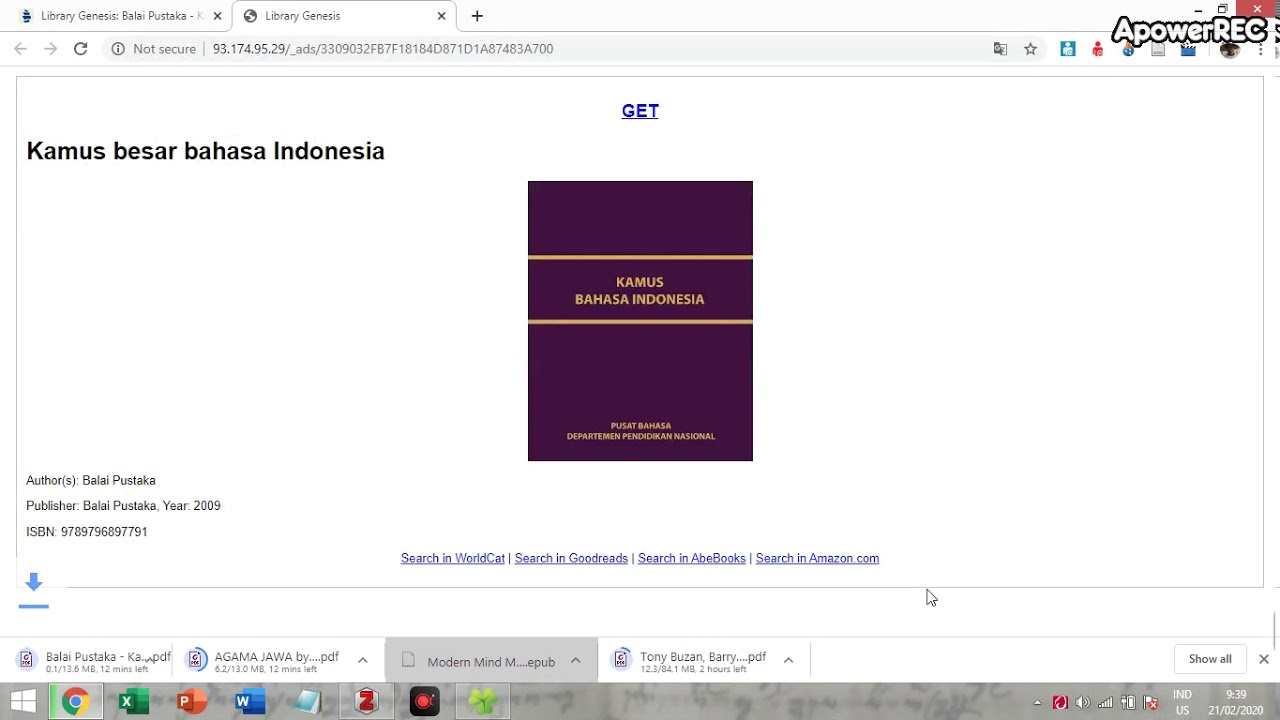
Task: Open the film clapperboard extension icon
Action: click(1188, 48)
